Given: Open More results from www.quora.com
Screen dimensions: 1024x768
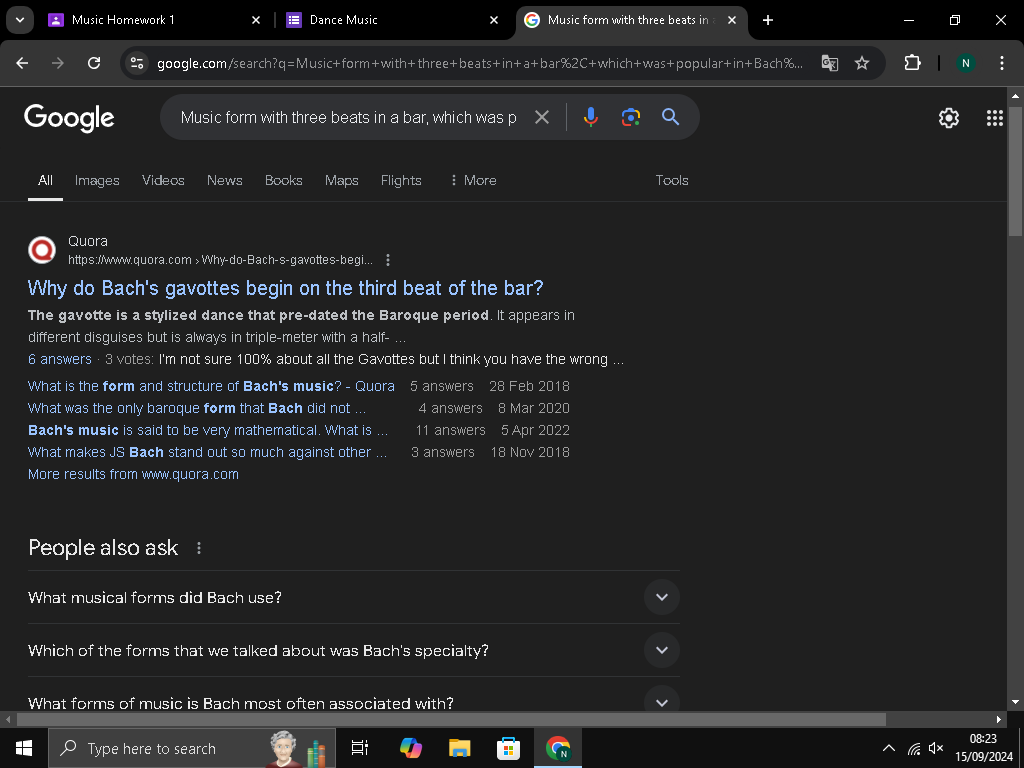Looking at the screenshot, I should tap(133, 474).
